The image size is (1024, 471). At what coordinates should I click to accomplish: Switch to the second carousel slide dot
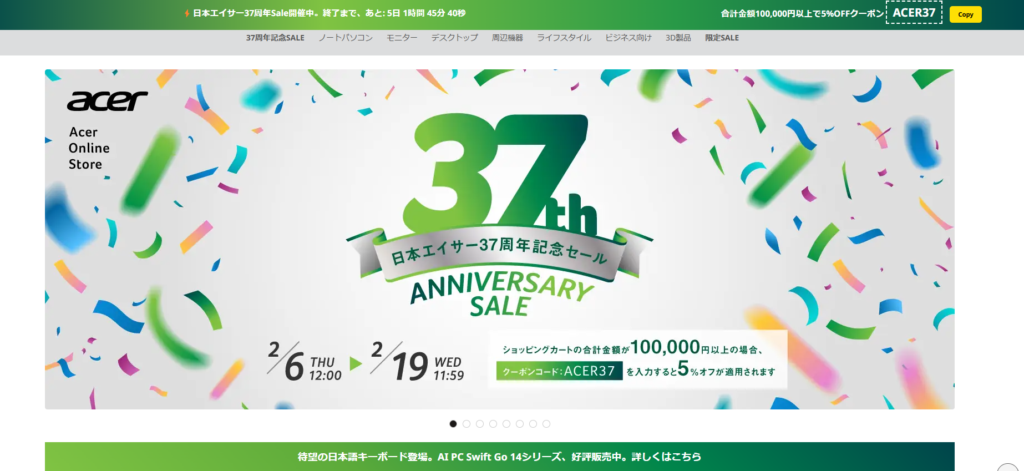tap(466, 424)
